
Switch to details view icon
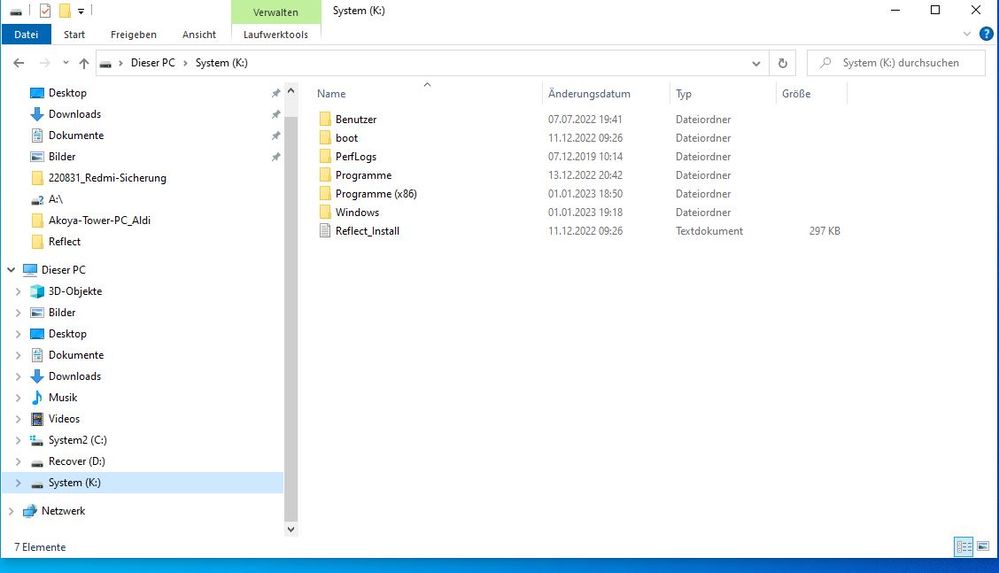click(964, 546)
